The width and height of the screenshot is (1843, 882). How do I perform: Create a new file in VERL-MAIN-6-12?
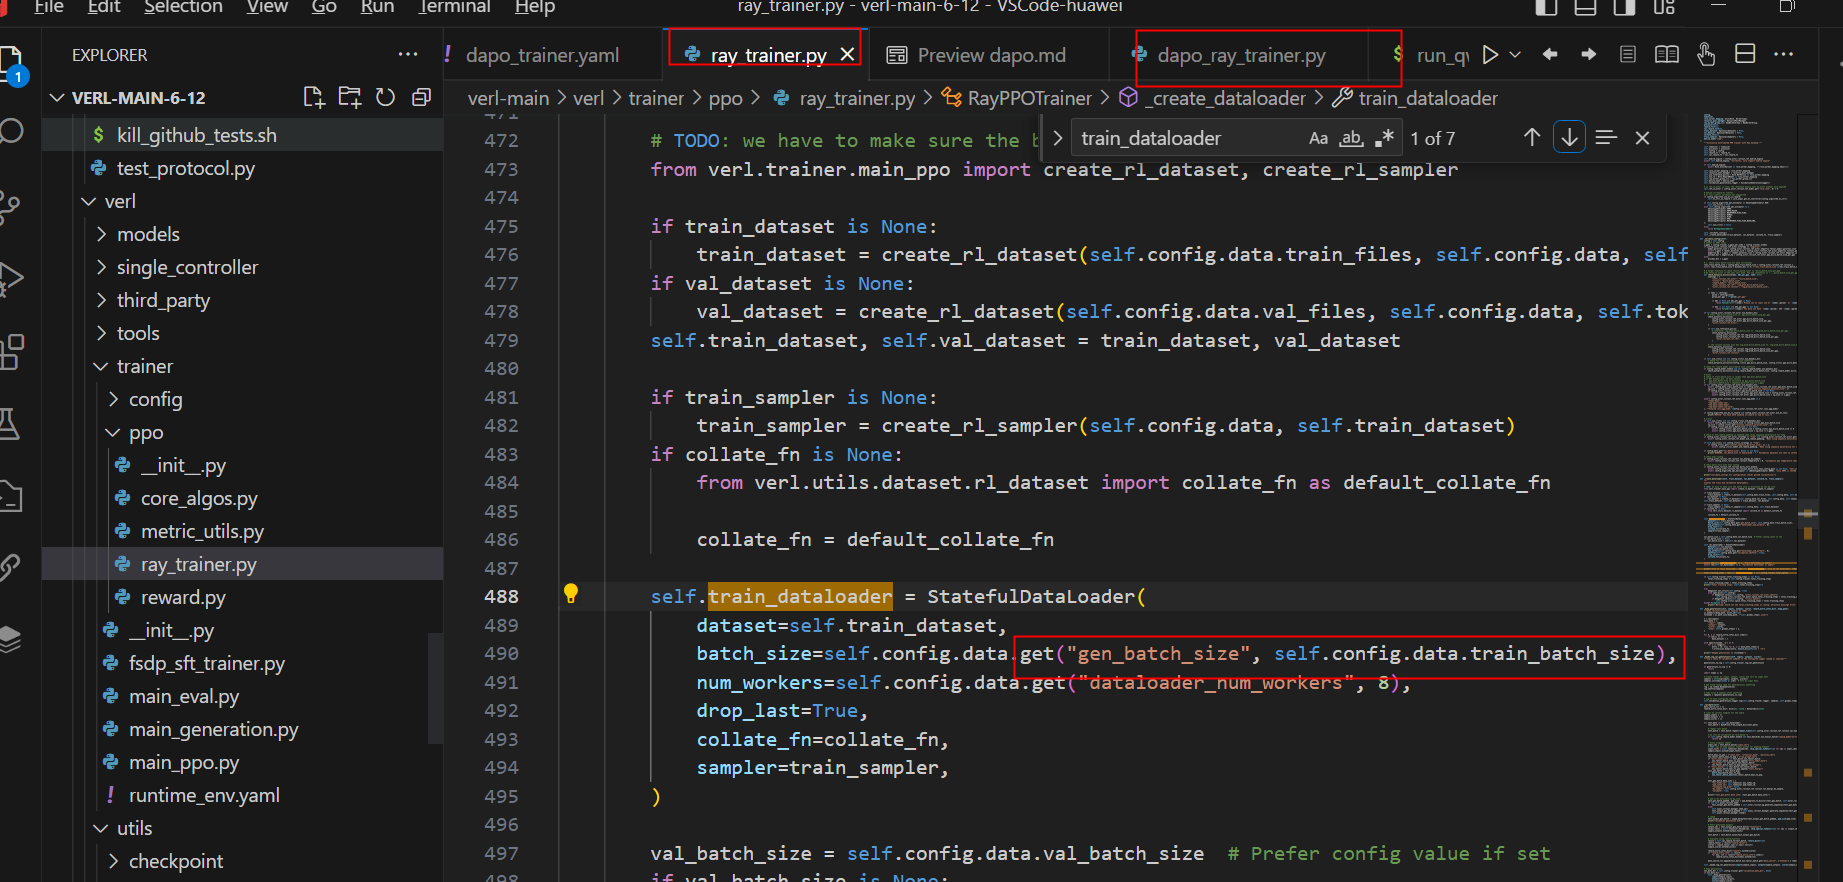point(314,97)
